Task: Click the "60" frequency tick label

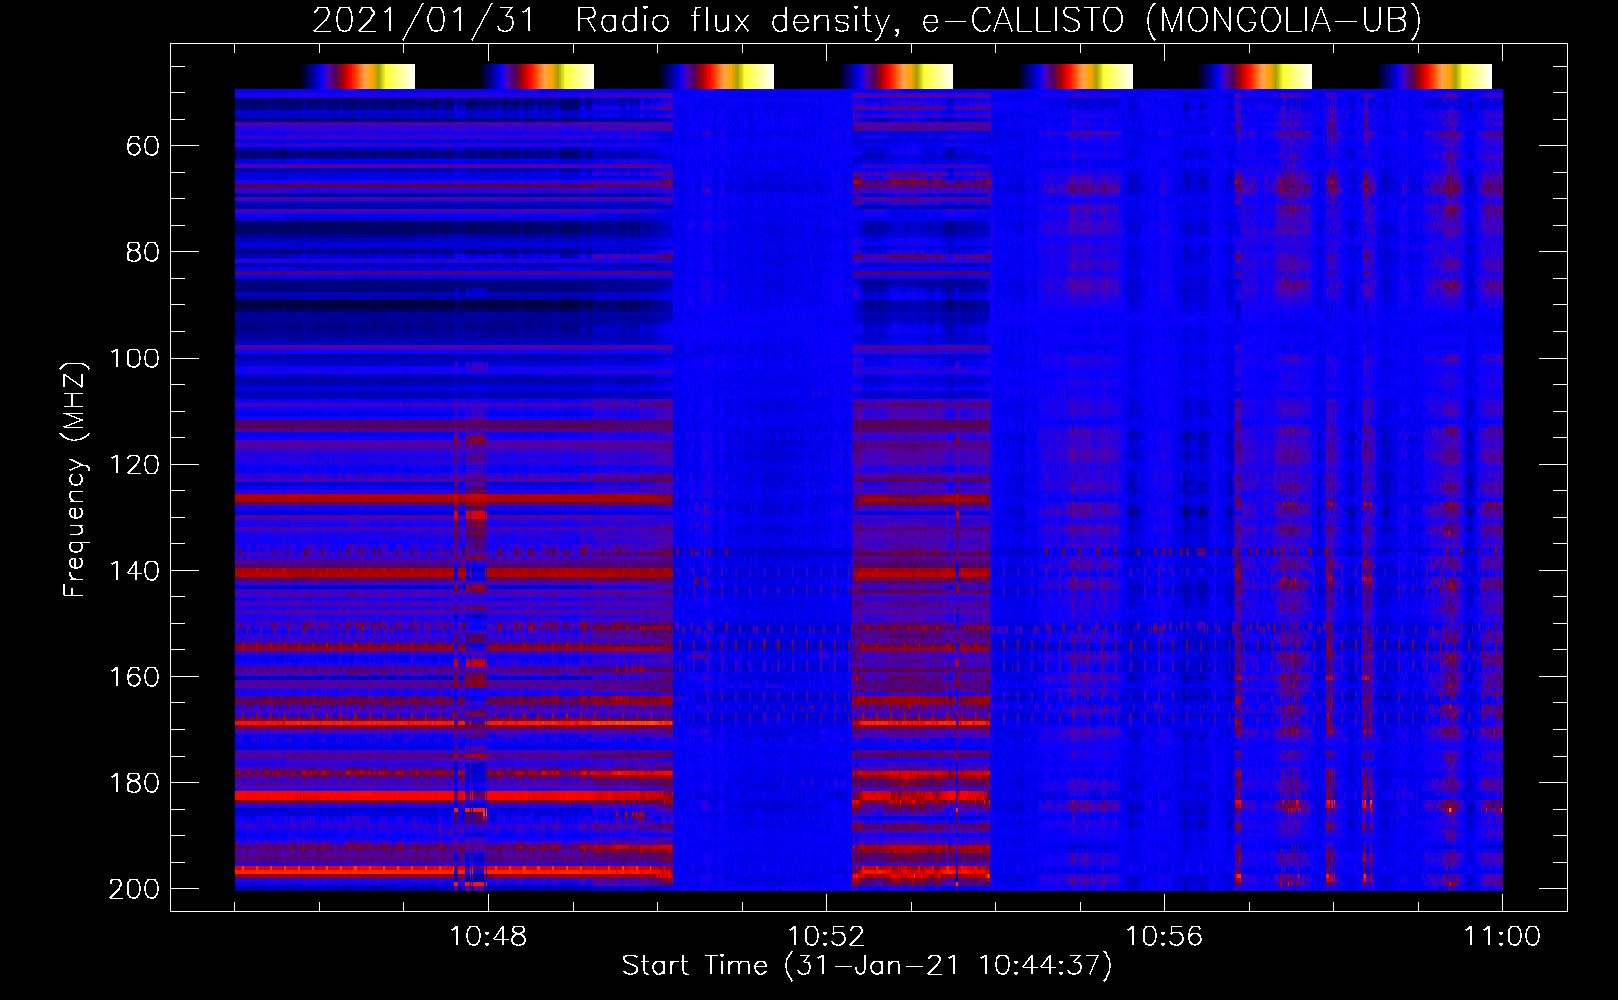Action: [x=143, y=147]
